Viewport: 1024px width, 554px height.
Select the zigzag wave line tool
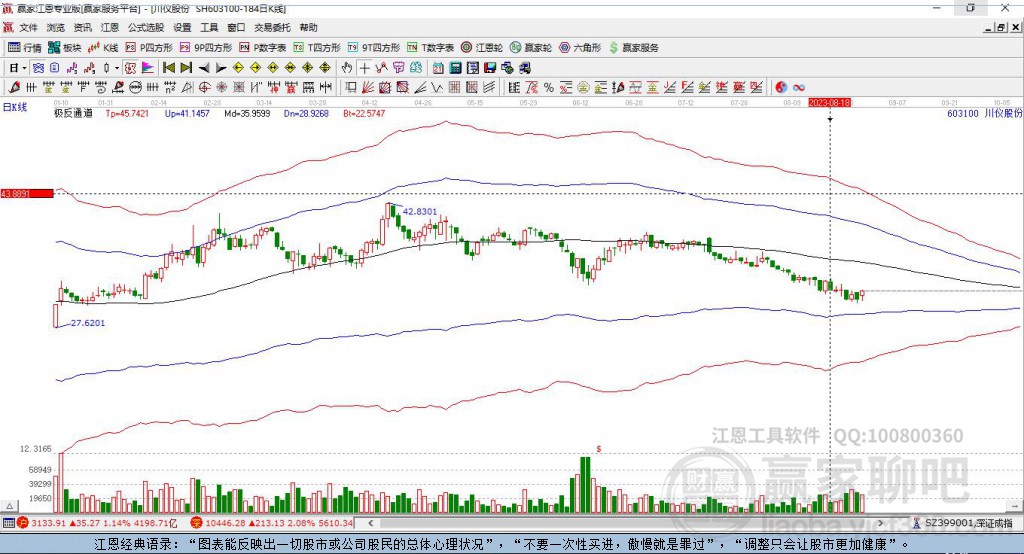(437, 87)
